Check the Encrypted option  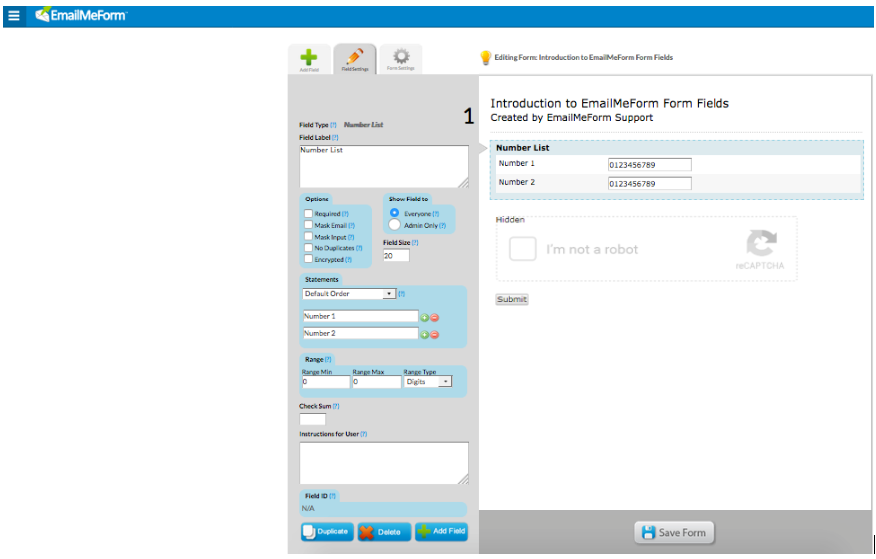point(308,259)
